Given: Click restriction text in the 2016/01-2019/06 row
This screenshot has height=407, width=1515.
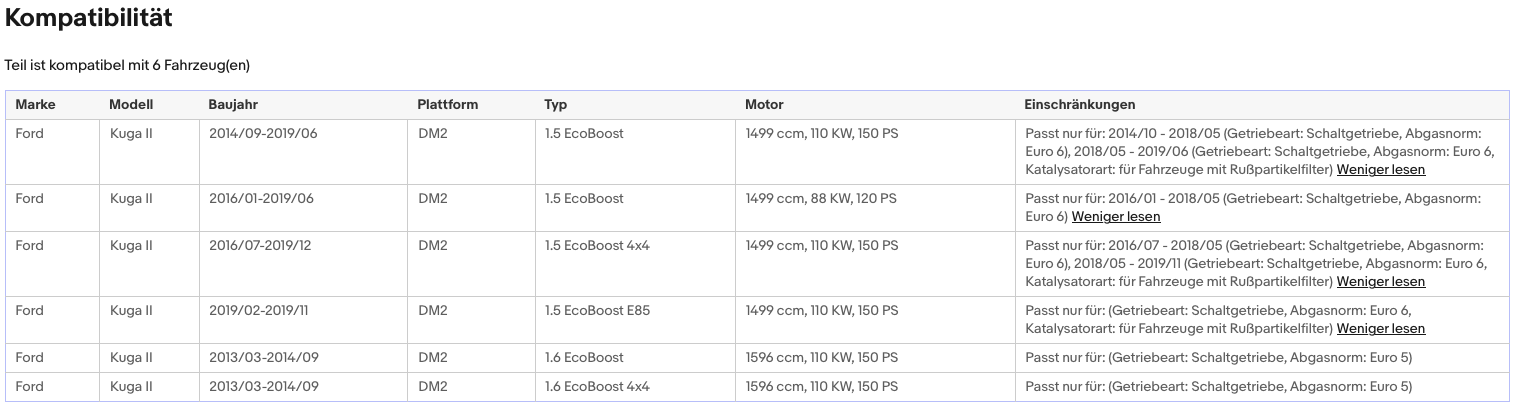Looking at the screenshot, I should (1253, 208).
